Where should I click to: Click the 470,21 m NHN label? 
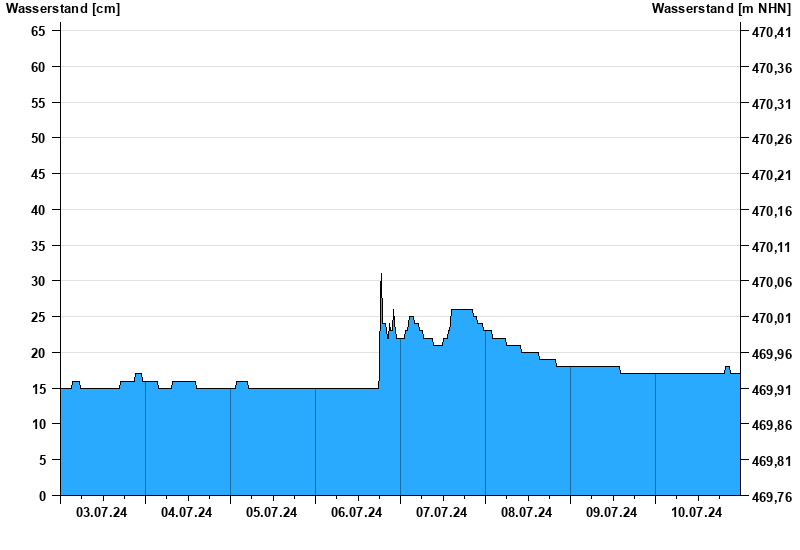[771, 175]
